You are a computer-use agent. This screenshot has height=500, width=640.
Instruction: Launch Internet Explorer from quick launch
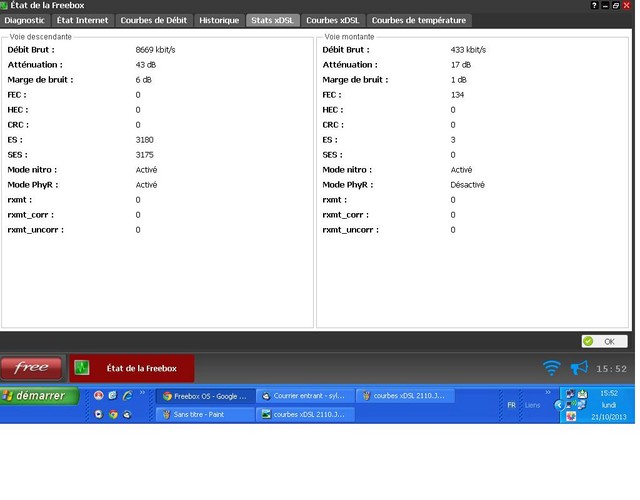[x=127, y=395]
